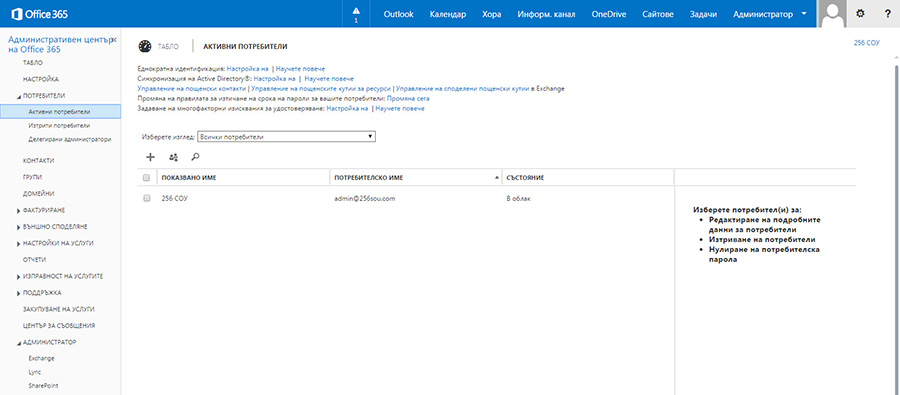Click Настройка на for Еднократна идентификация
This screenshot has width=900, height=395.
click(247, 68)
